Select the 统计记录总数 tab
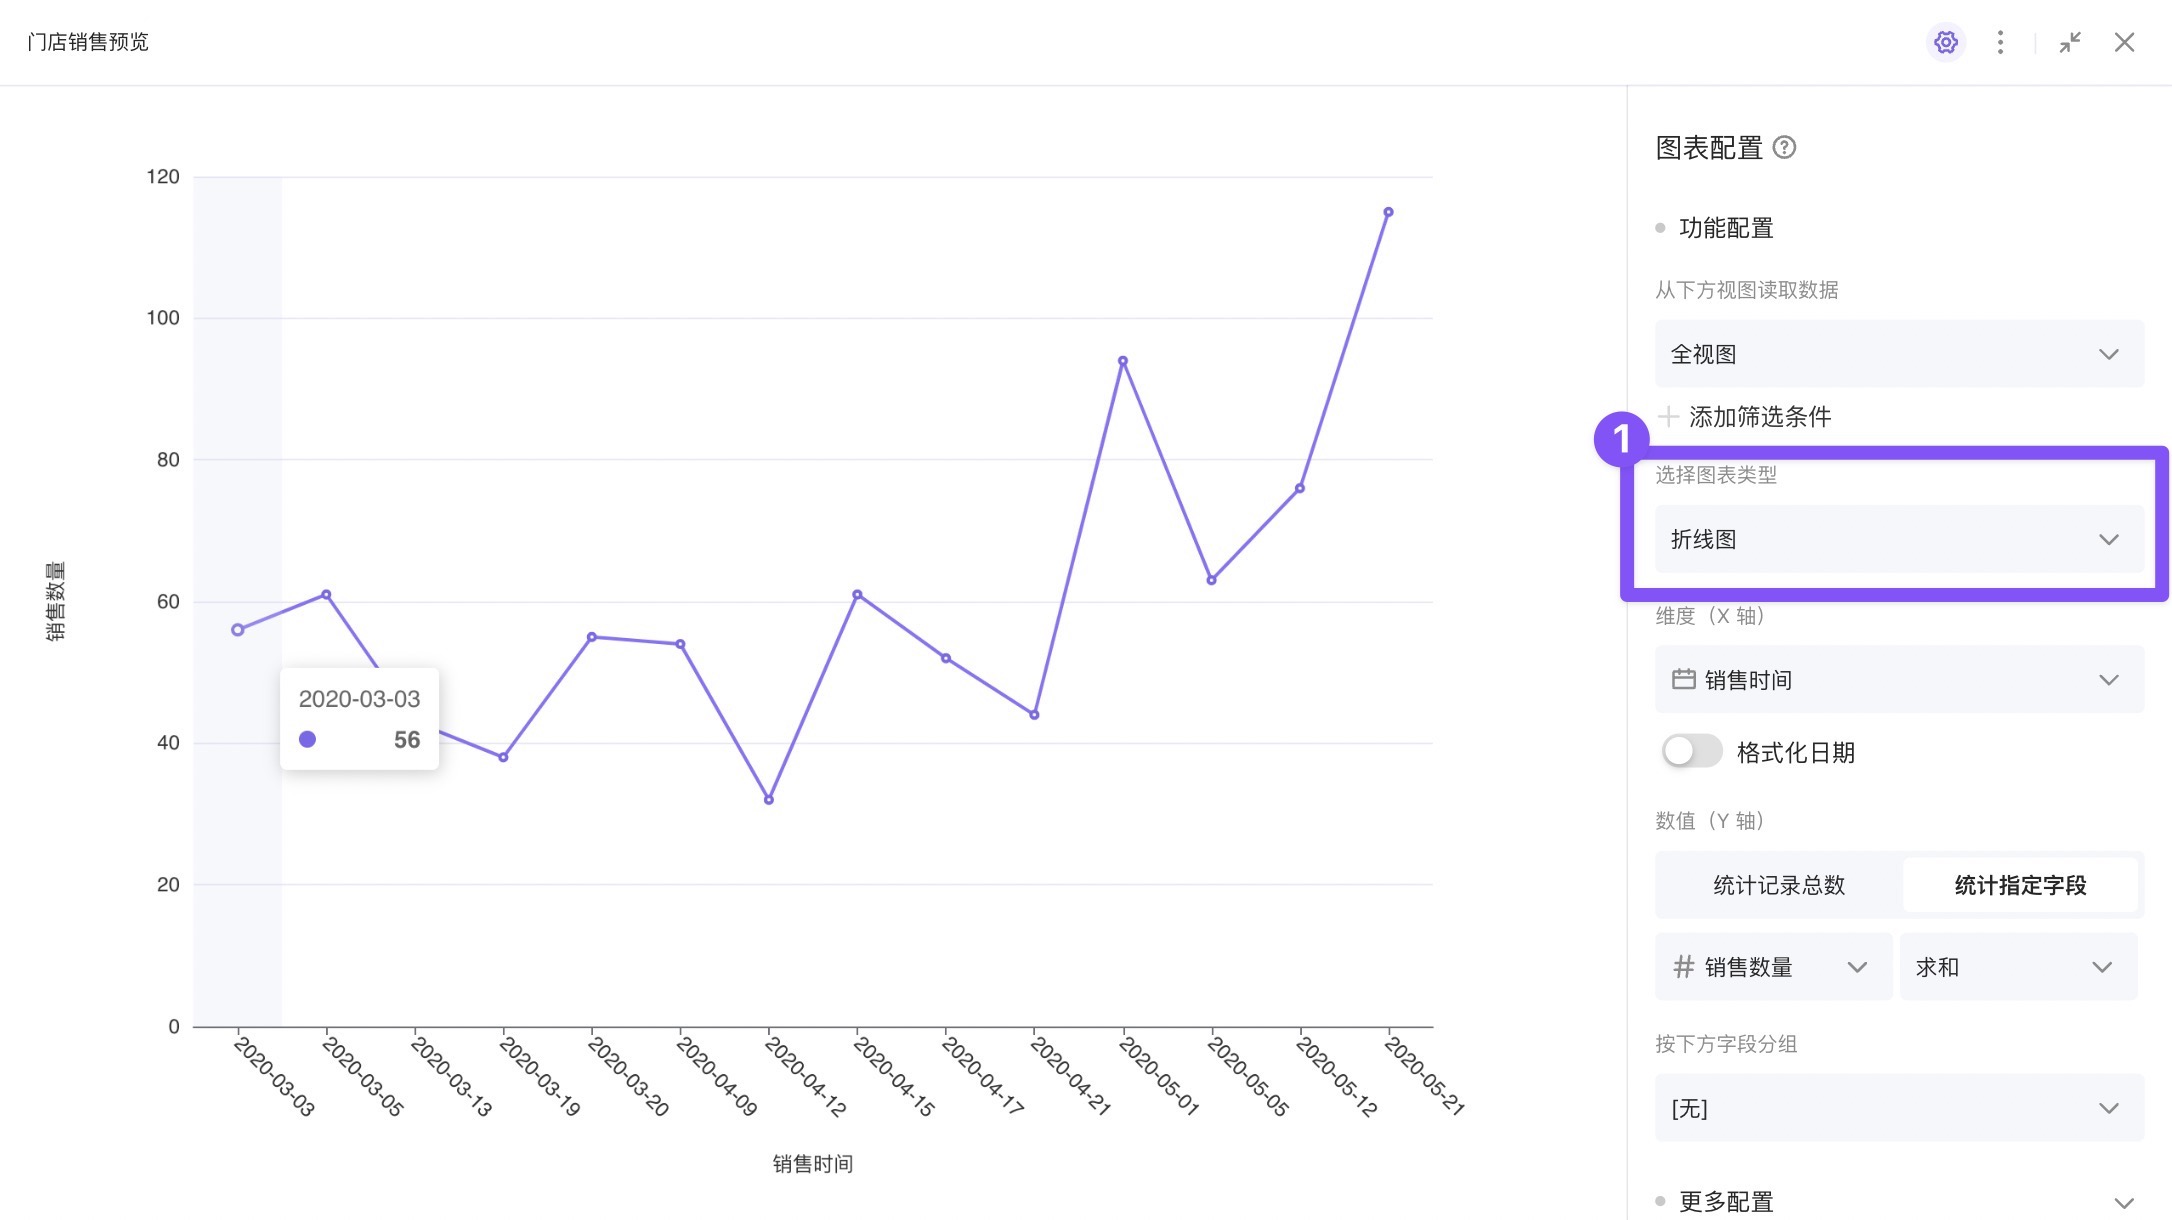This screenshot has height=1220, width=2172. tap(1777, 884)
